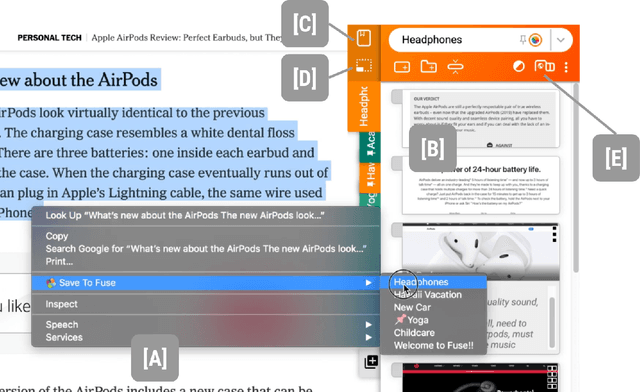Click the add new folder icon
The width and height of the screenshot is (640, 392).
tap(429, 66)
